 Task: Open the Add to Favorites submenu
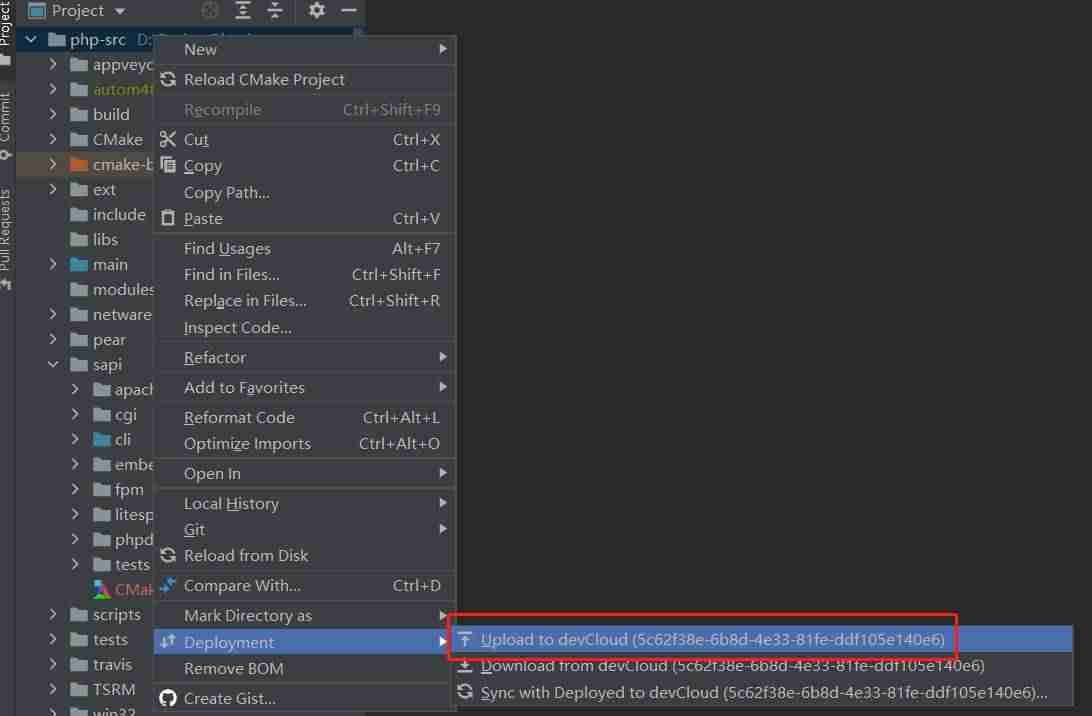click(x=304, y=387)
